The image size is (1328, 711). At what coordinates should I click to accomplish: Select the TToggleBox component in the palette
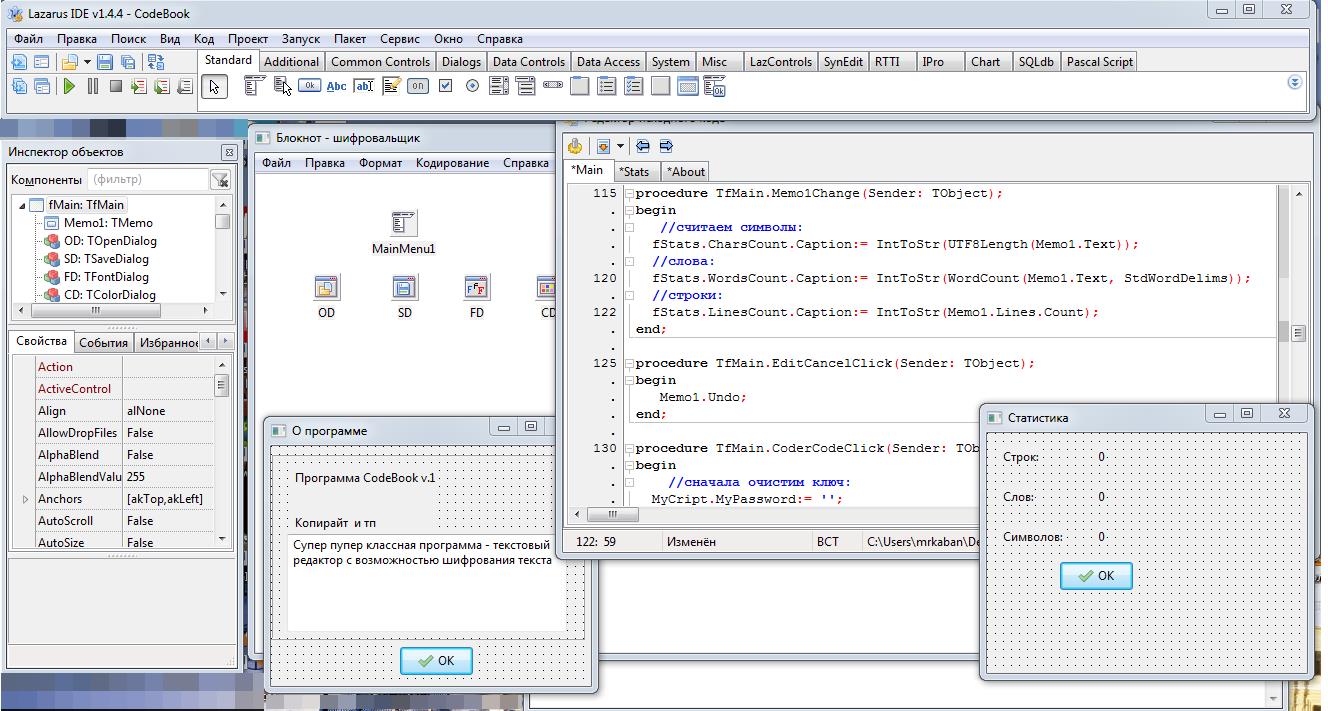pos(418,86)
